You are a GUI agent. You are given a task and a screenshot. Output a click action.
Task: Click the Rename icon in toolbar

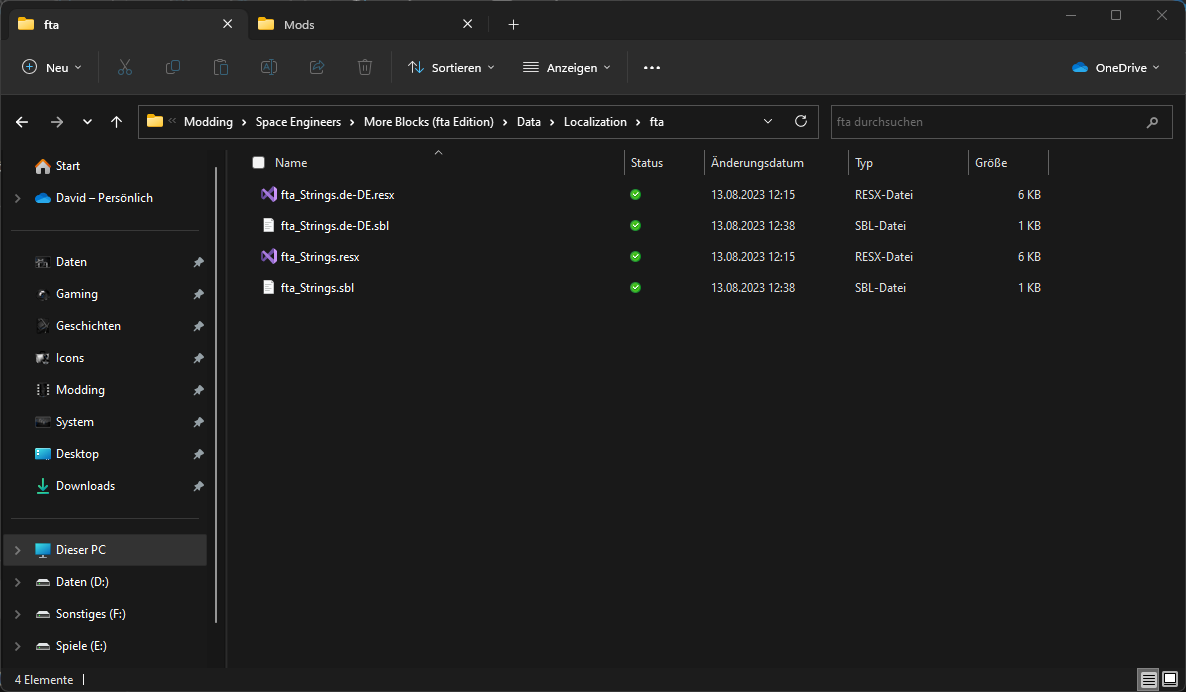point(269,67)
